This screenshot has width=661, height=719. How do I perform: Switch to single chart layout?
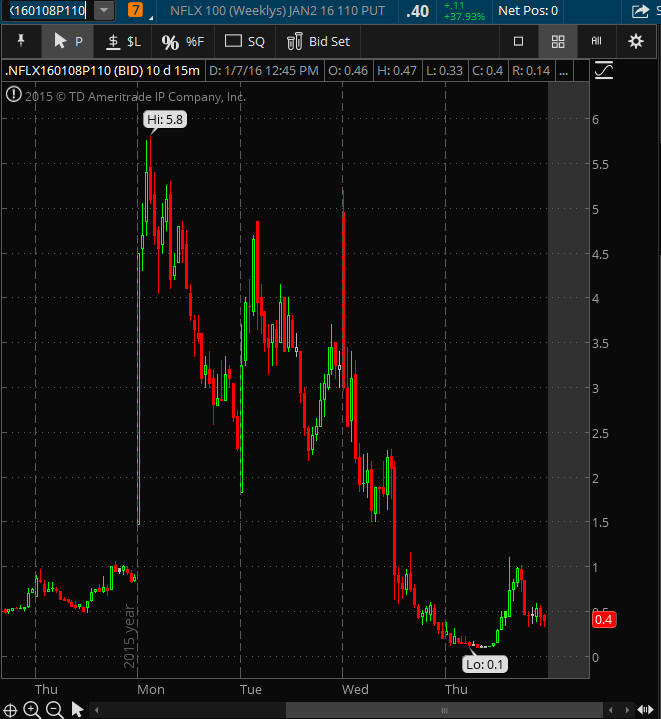coord(518,41)
